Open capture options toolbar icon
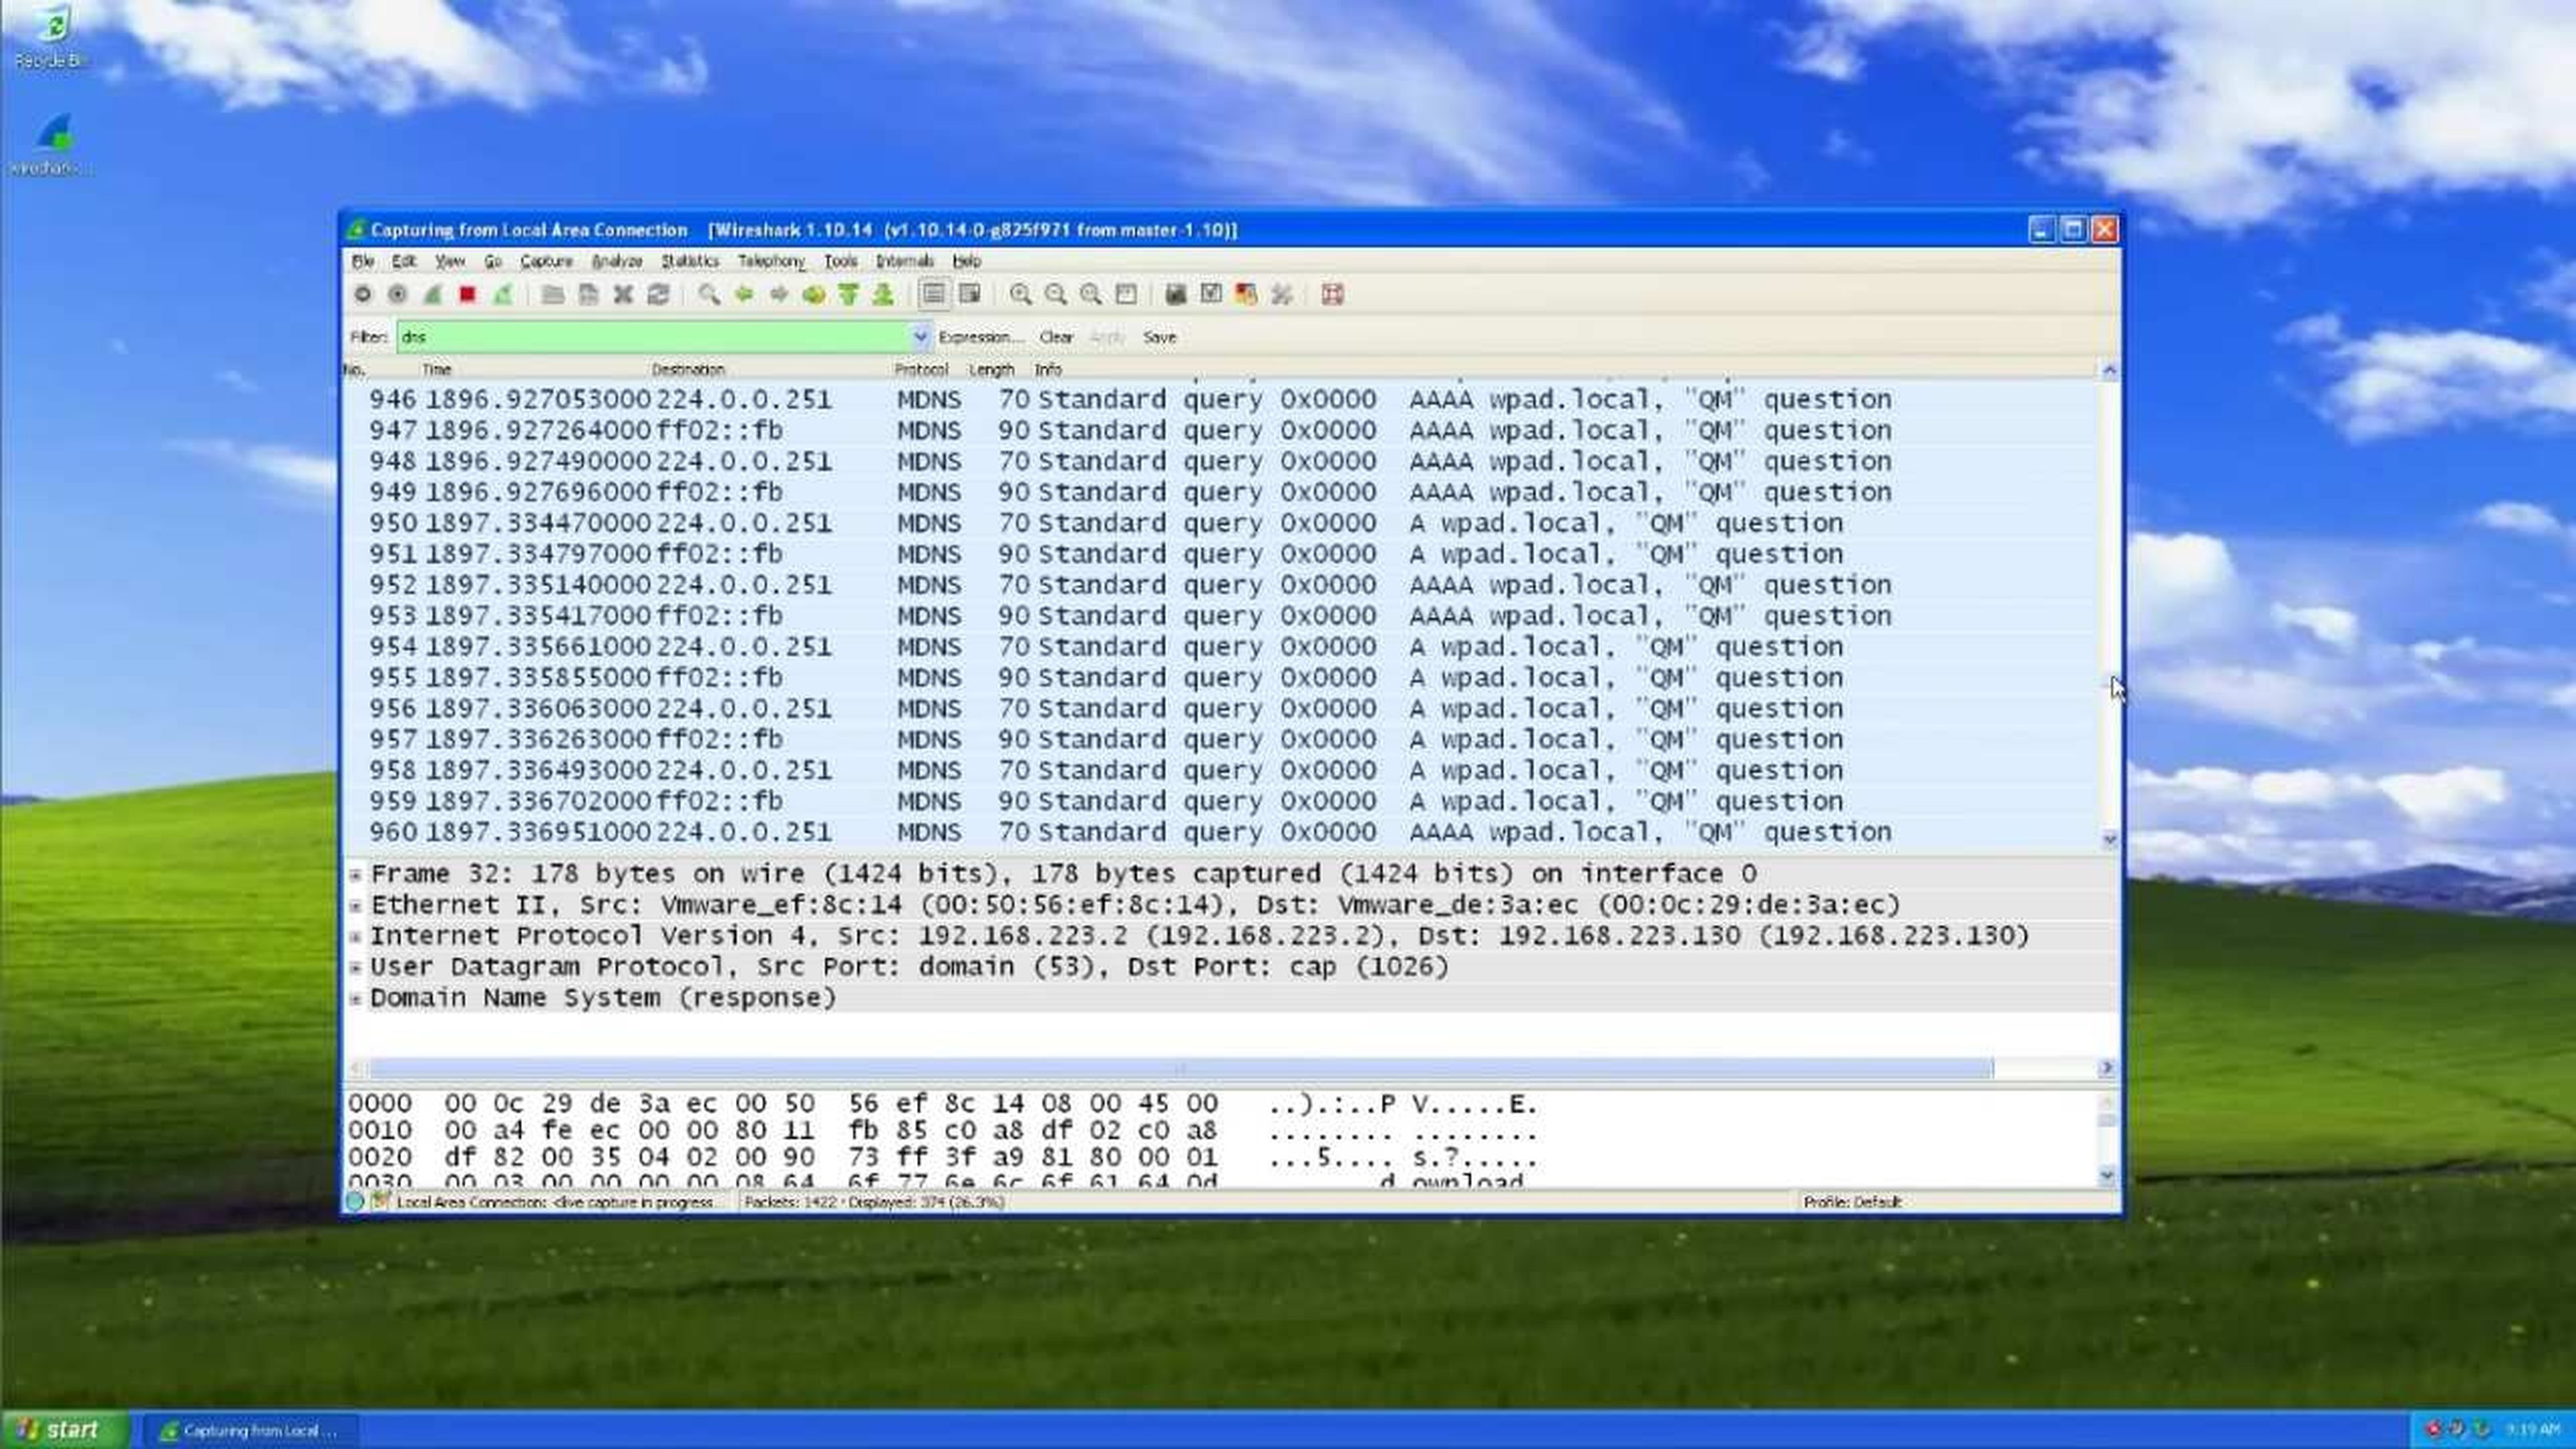Screen dimensions: 2576x1449 pyautogui.click(x=397, y=294)
